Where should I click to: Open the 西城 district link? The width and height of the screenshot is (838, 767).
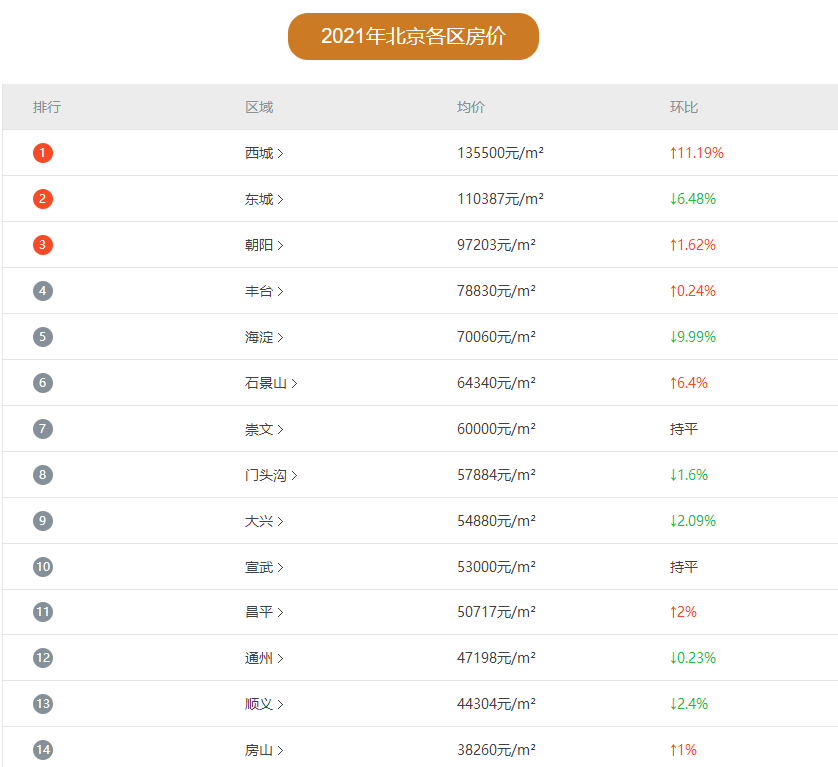tap(259, 153)
